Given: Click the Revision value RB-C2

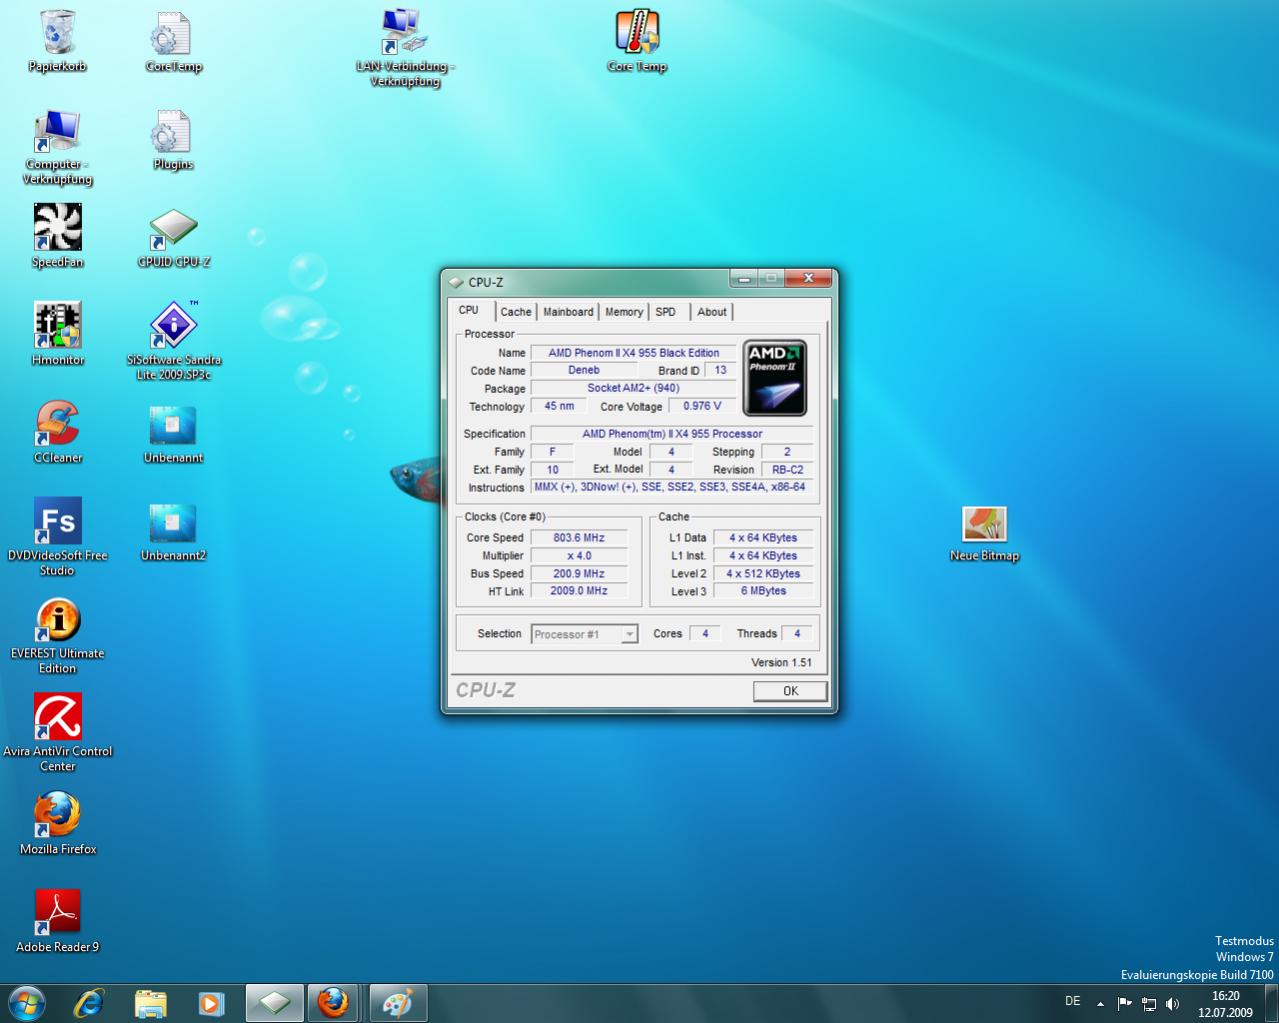Looking at the screenshot, I should (787, 469).
